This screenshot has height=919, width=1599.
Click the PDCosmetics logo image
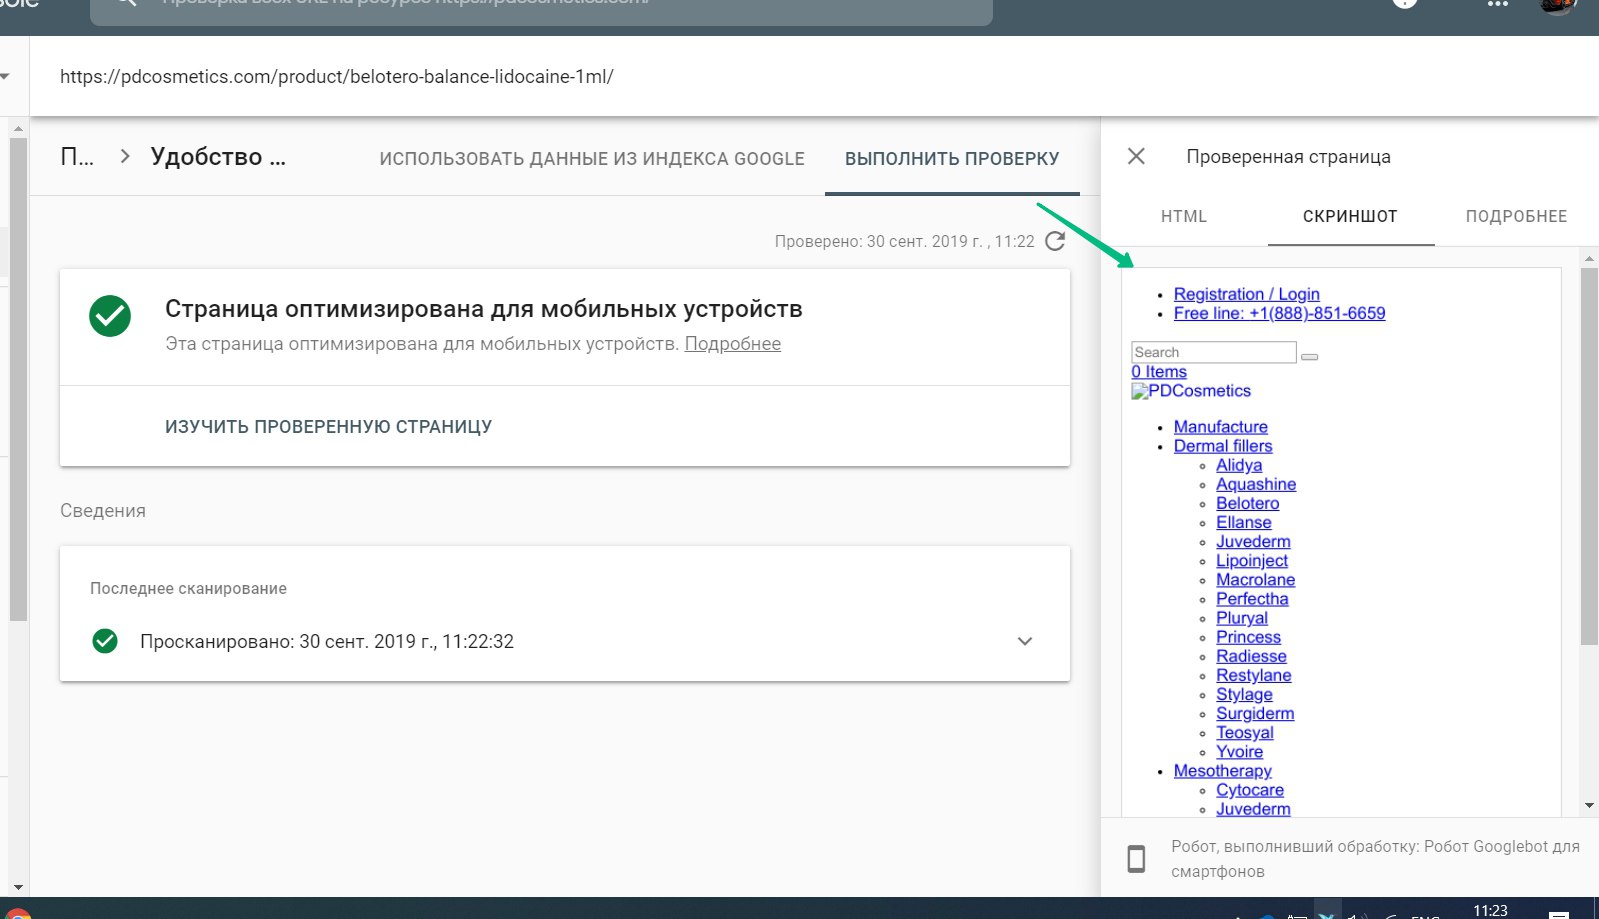coord(1191,391)
